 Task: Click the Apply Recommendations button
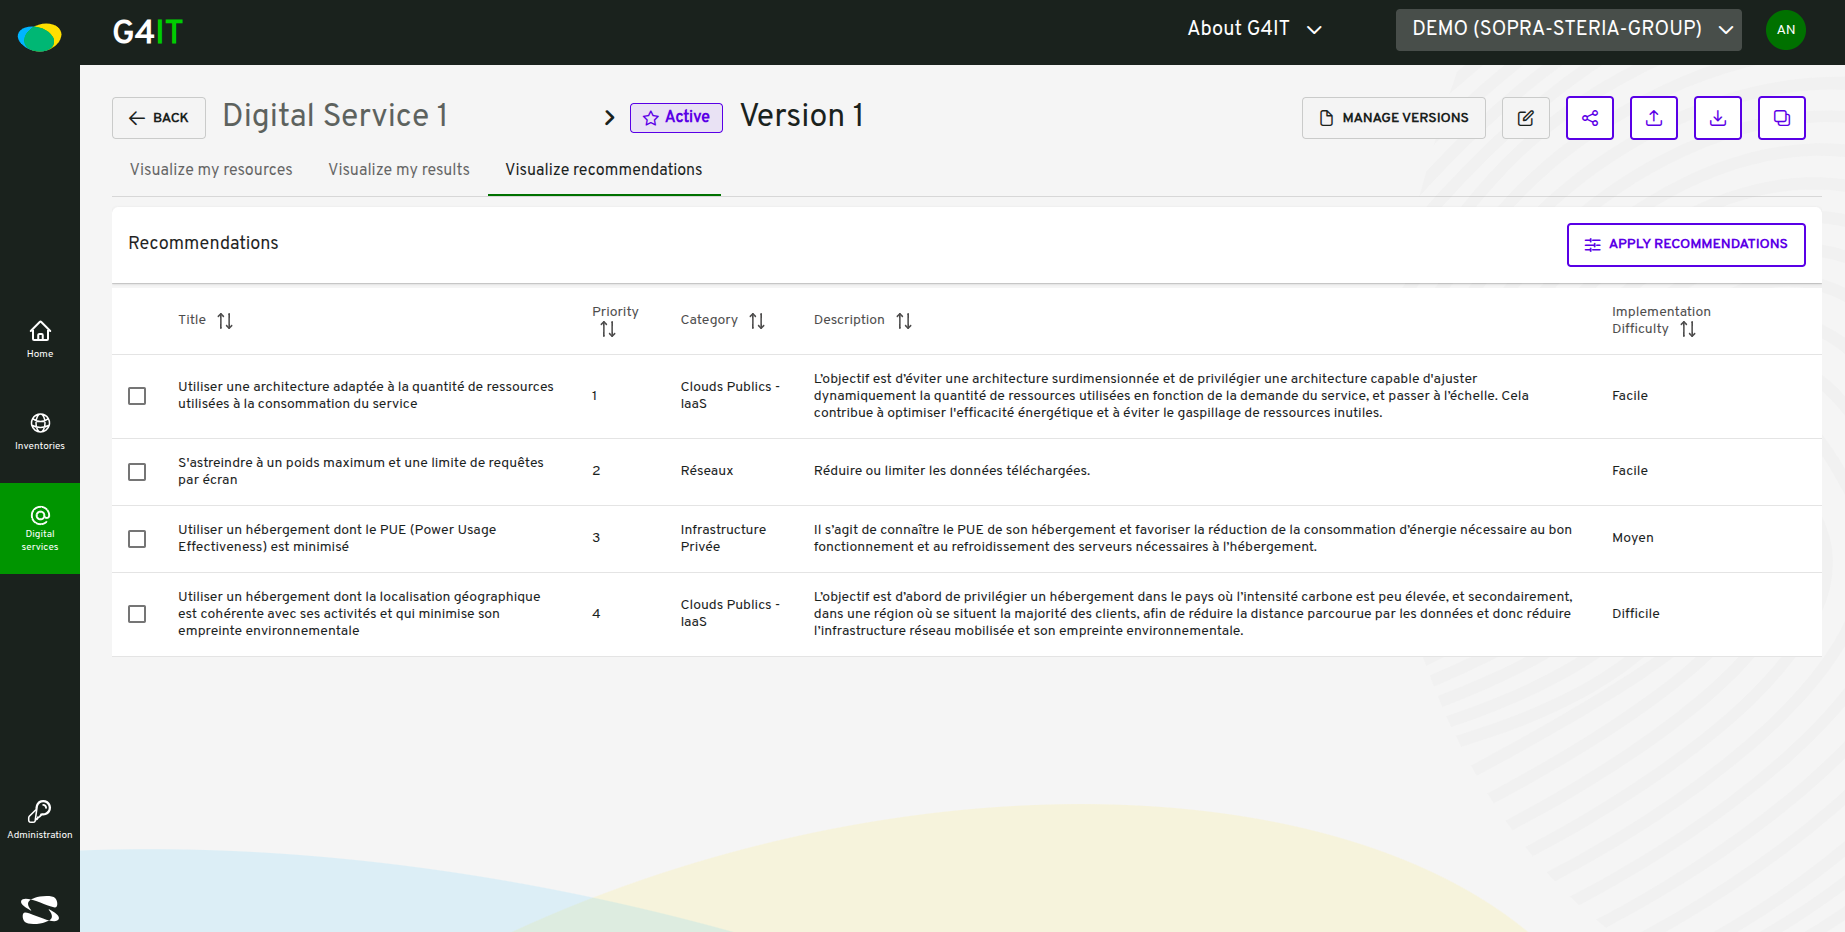click(x=1686, y=245)
